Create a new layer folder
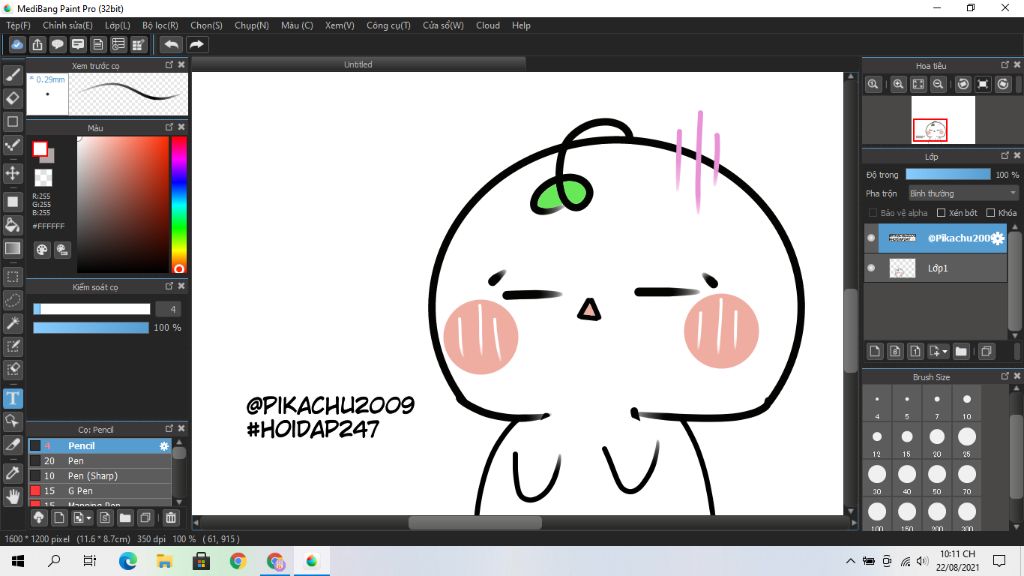The width and height of the screenshot is (1024, 576). point(961,351)
